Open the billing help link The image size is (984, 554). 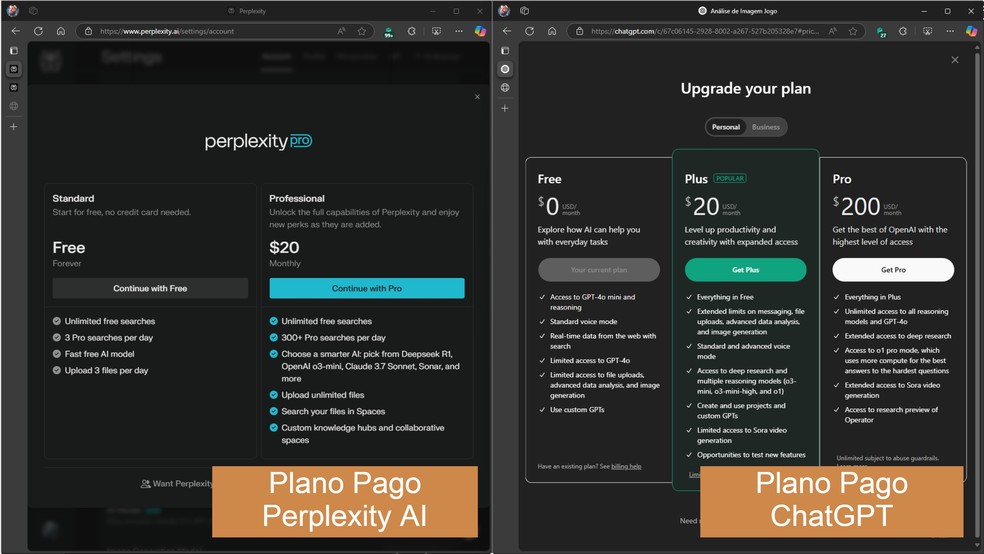pyautogui.click(x=626, y=466)
